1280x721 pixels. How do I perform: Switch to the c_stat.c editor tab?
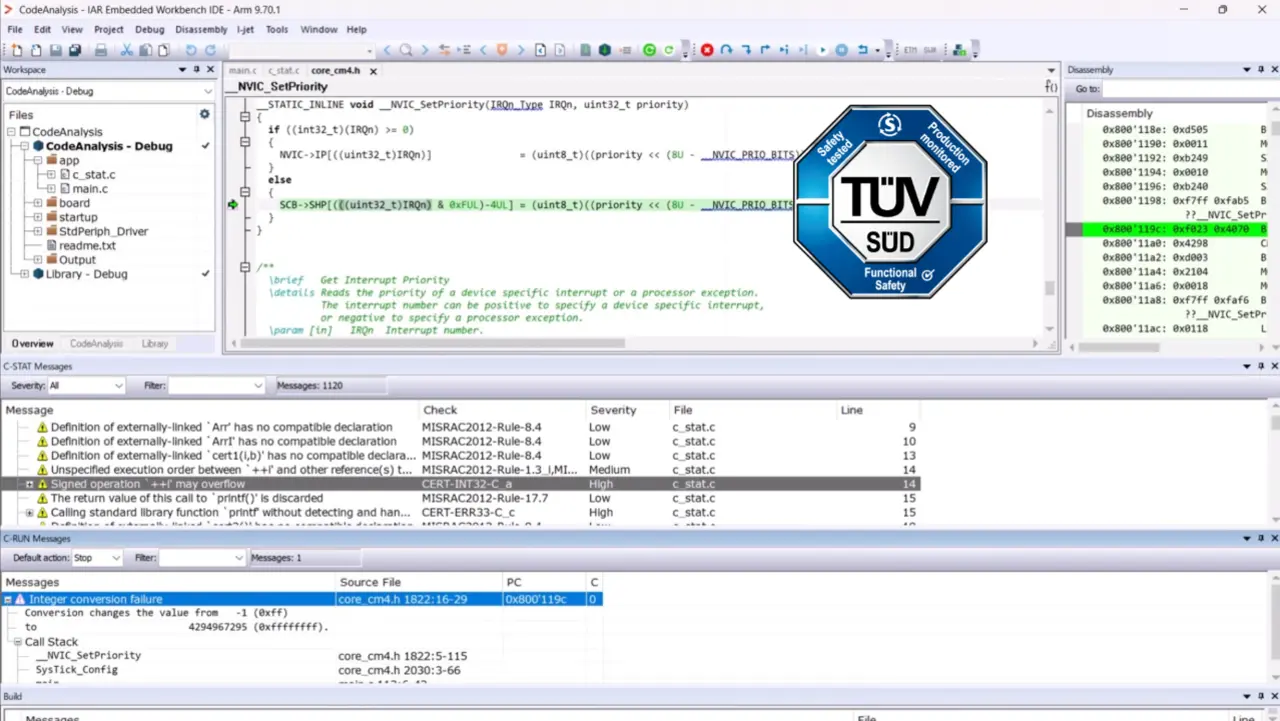pyautogui.click(x=283, y=71)
